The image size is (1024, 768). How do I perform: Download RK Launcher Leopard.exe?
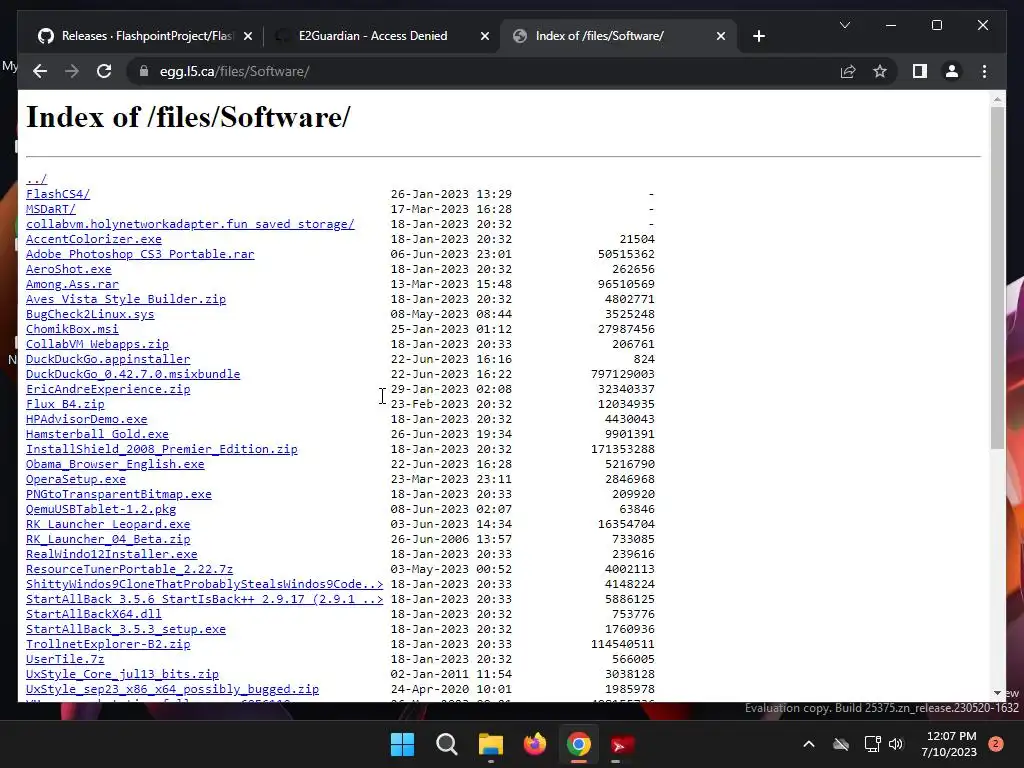pyautogui.click(x=108, y=524)
